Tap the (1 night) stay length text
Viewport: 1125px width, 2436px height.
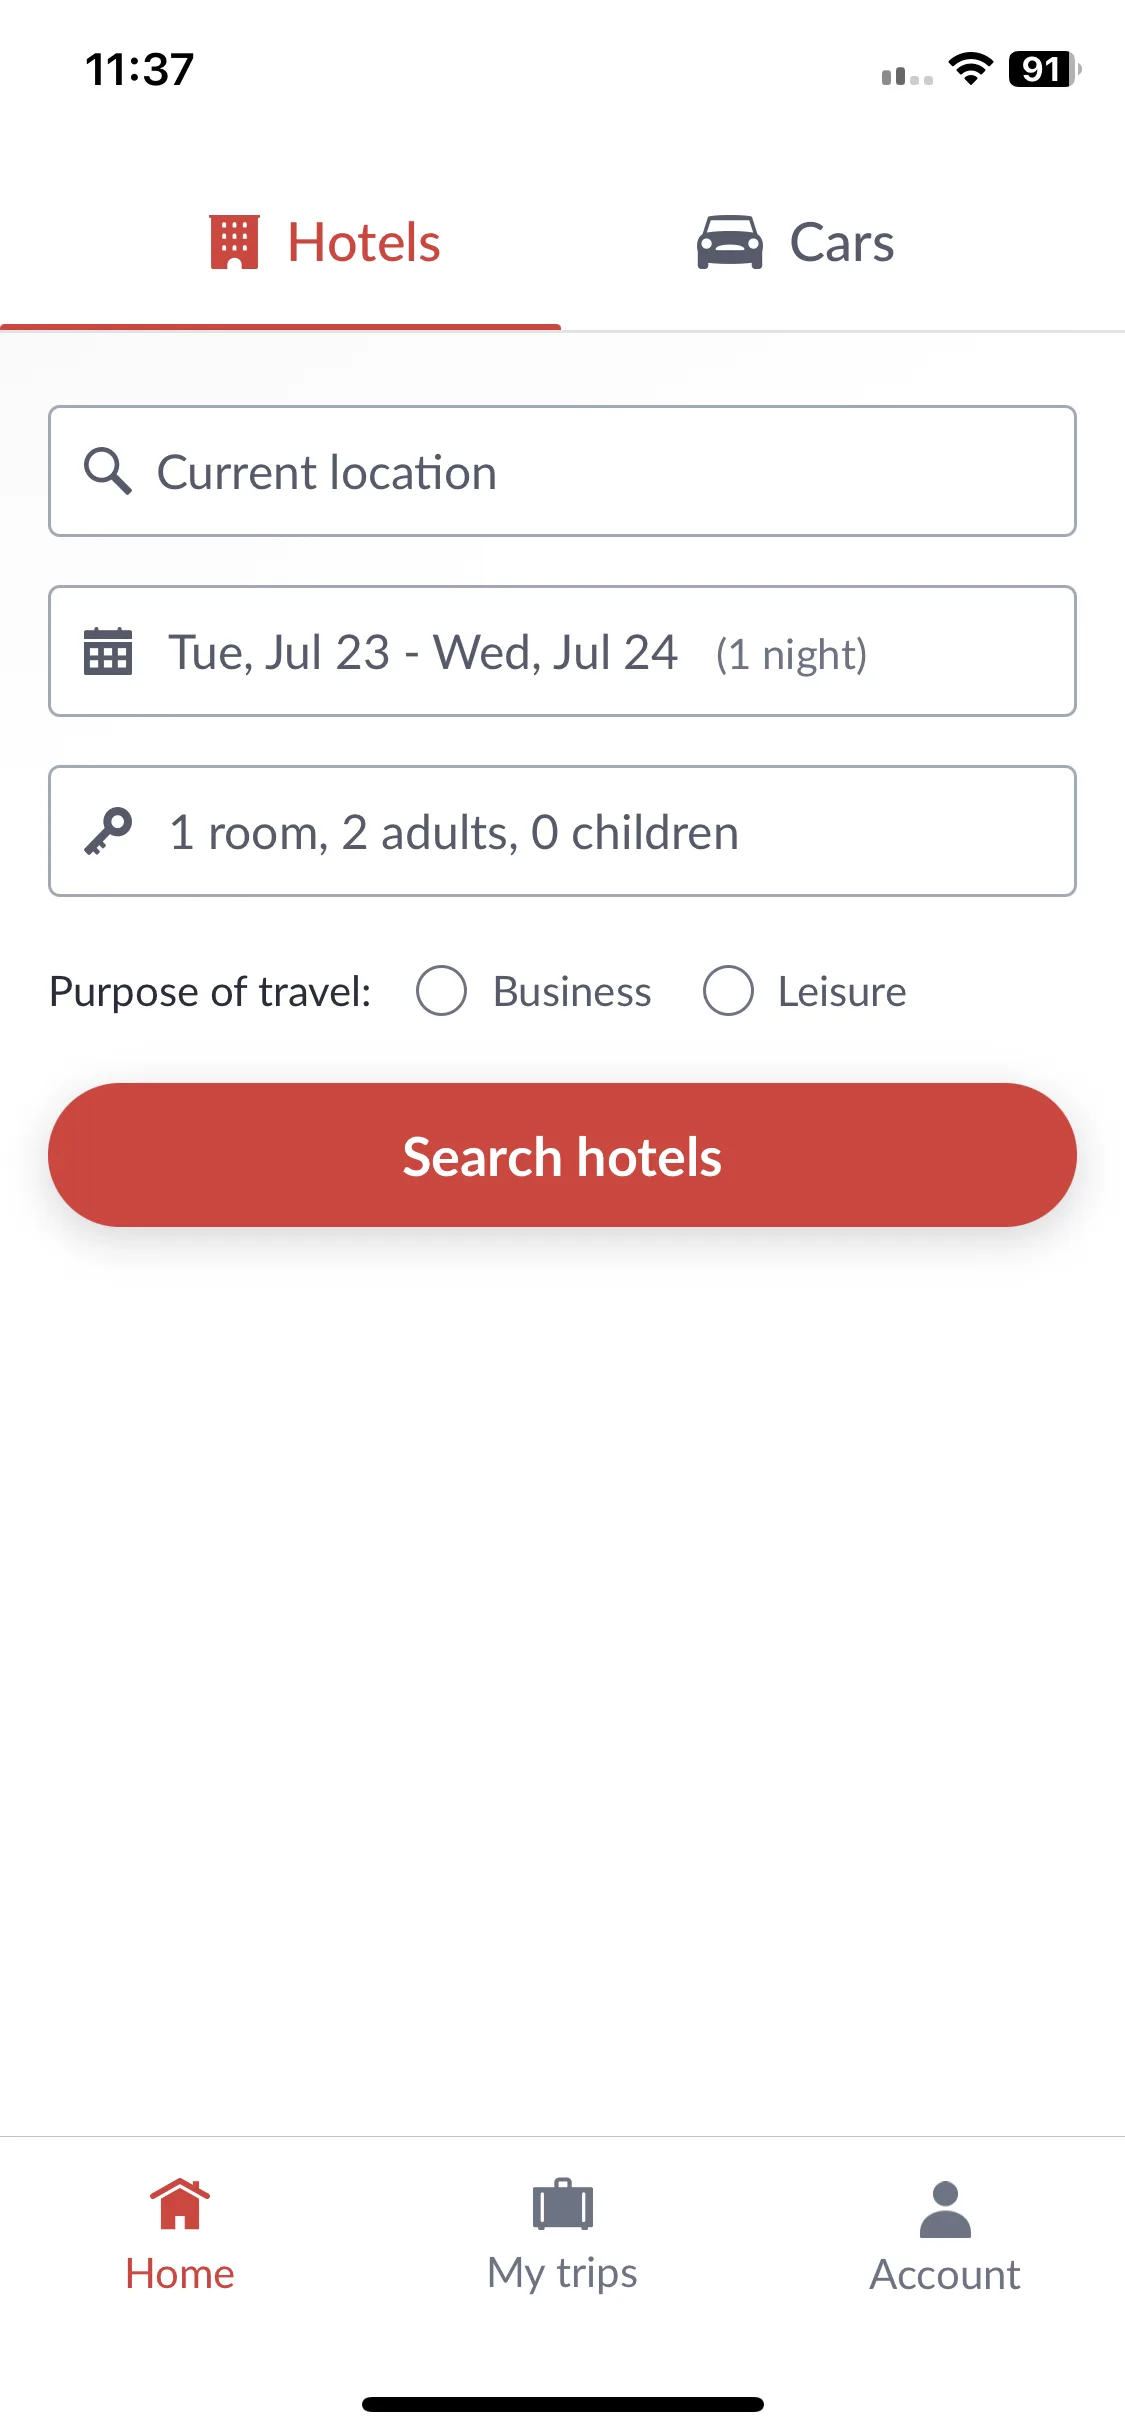click(791, 655)
